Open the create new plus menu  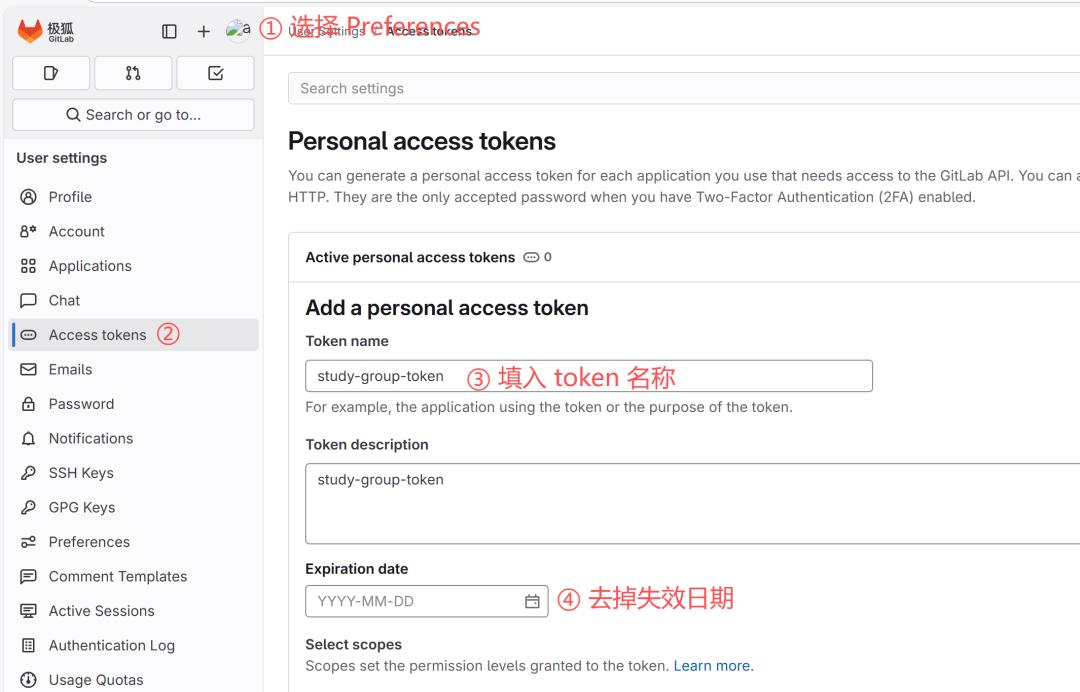click(203, 30)
